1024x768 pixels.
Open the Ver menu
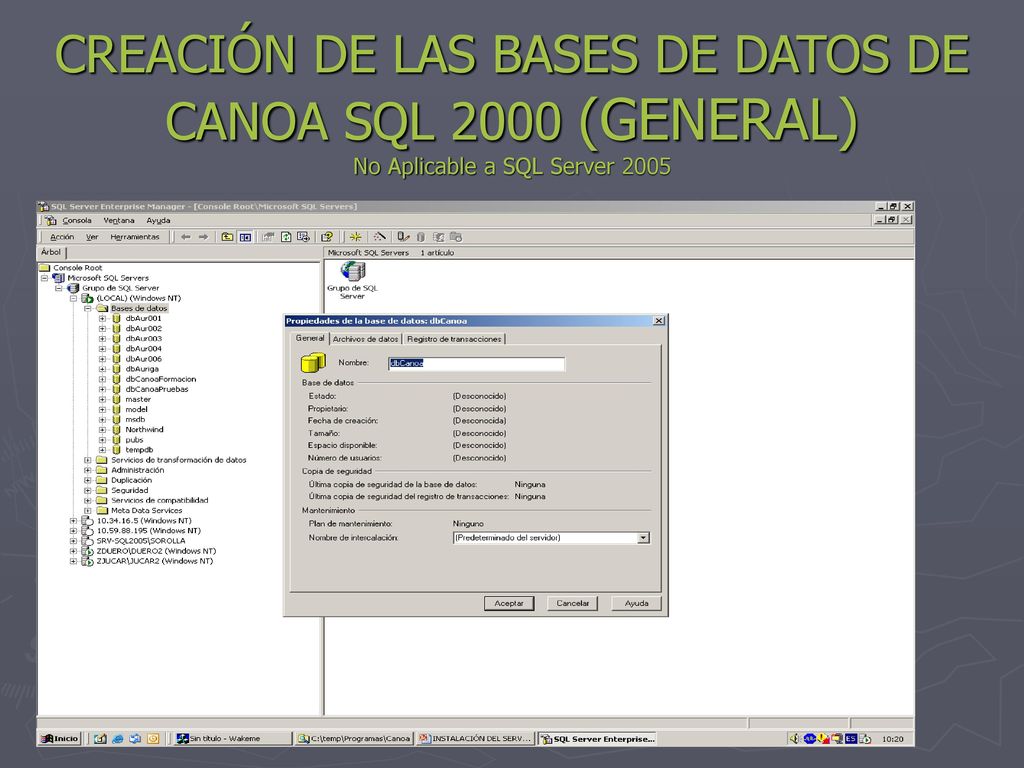(92, 237)
